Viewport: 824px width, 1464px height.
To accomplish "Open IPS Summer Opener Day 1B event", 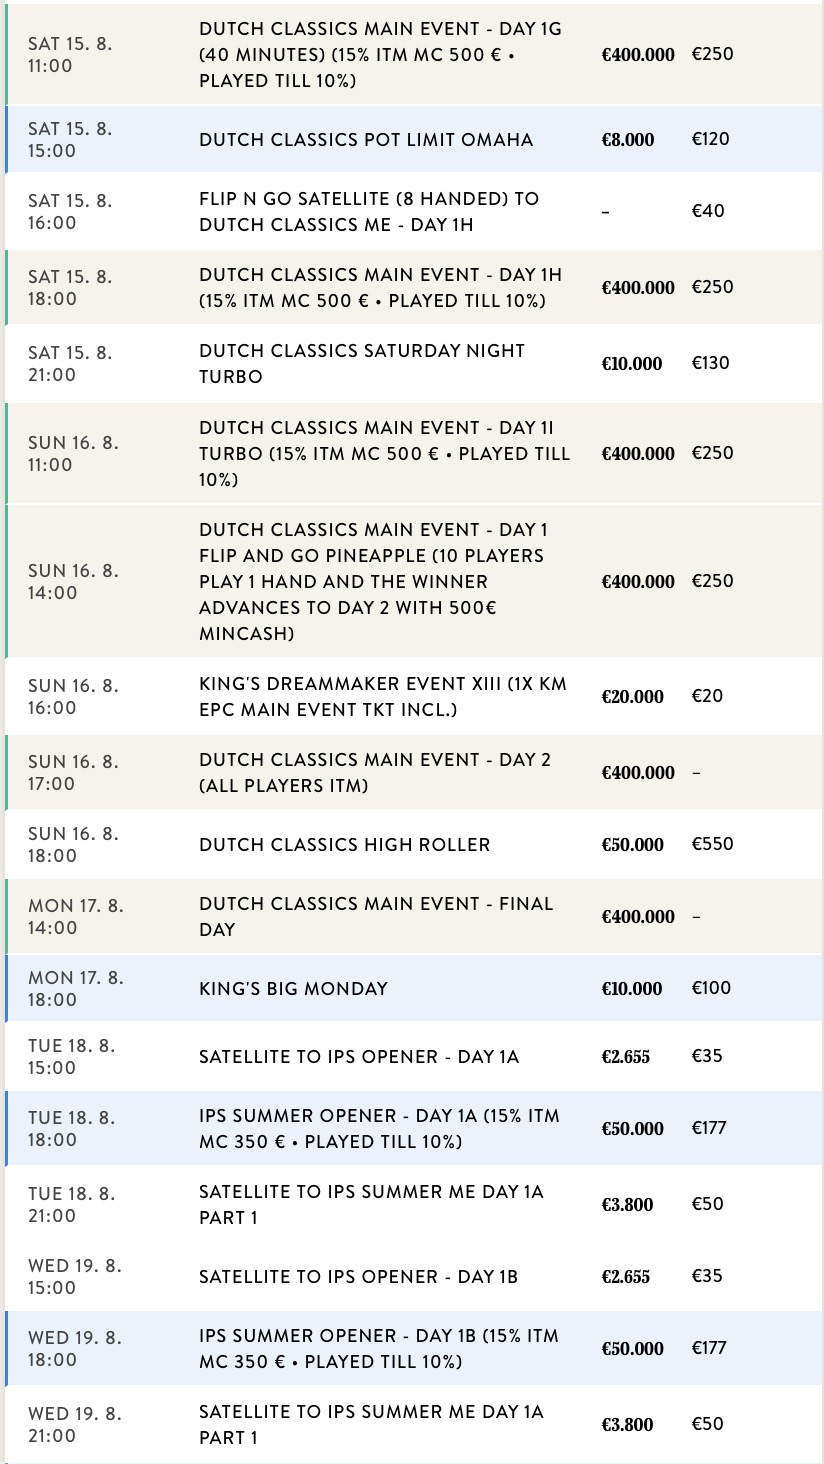I will [412, 1348].
